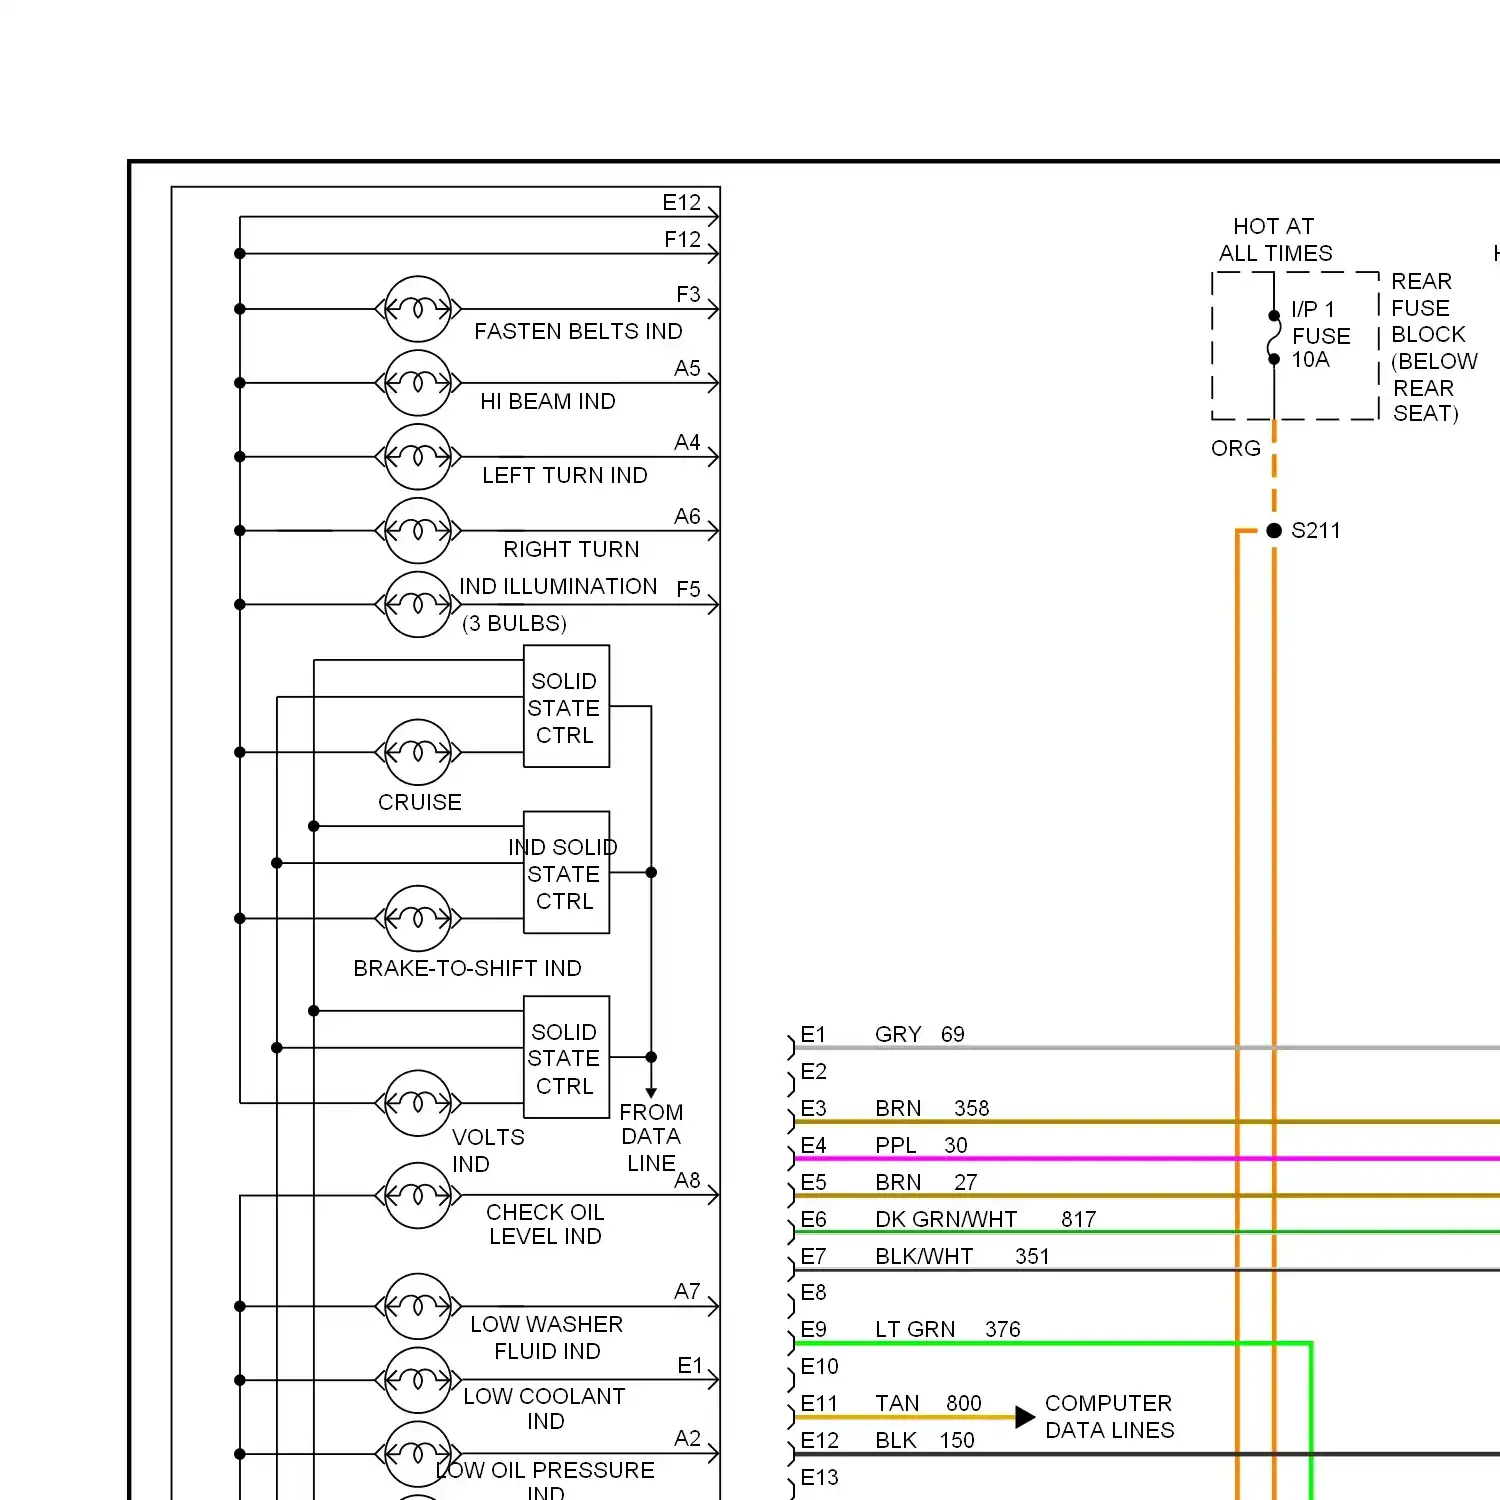Click the Solid State Ctrl box beside Cruise bulb

click(567, 706)
